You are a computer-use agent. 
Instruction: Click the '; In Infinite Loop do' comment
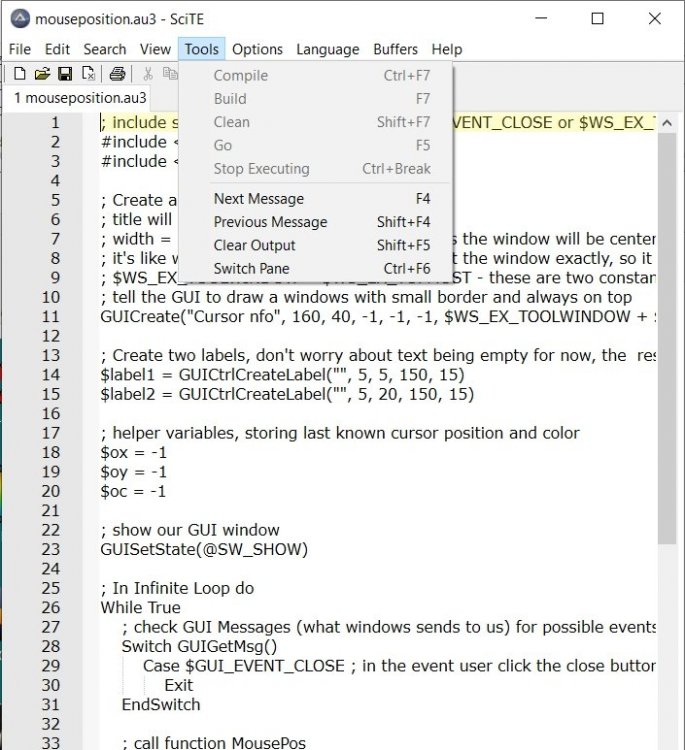click(177, 588)
